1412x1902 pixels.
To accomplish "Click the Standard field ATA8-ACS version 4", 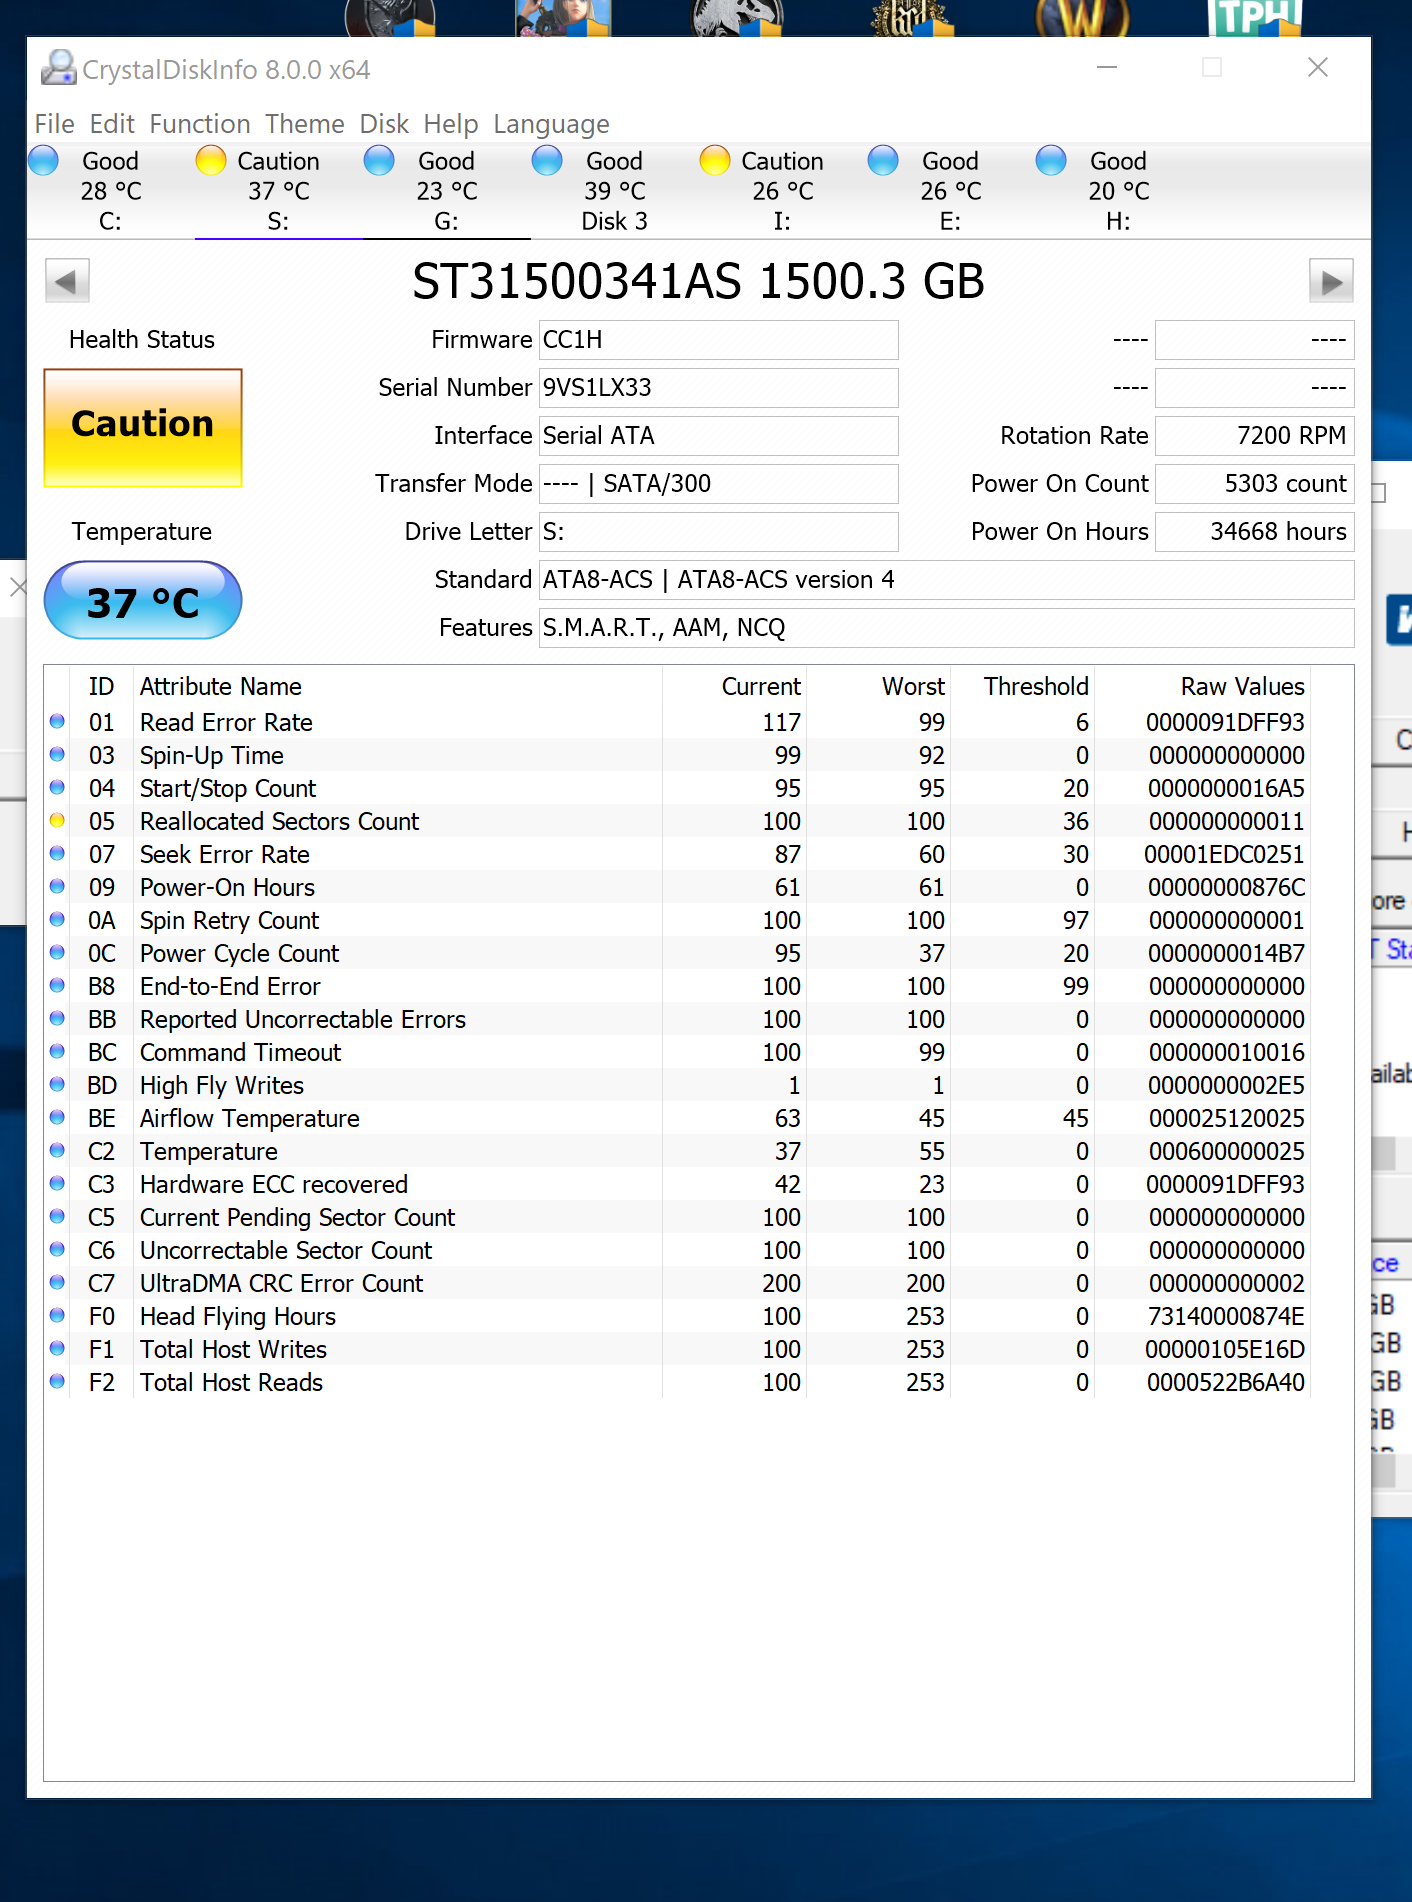I will pyautogui.click(x=946, y=580).
